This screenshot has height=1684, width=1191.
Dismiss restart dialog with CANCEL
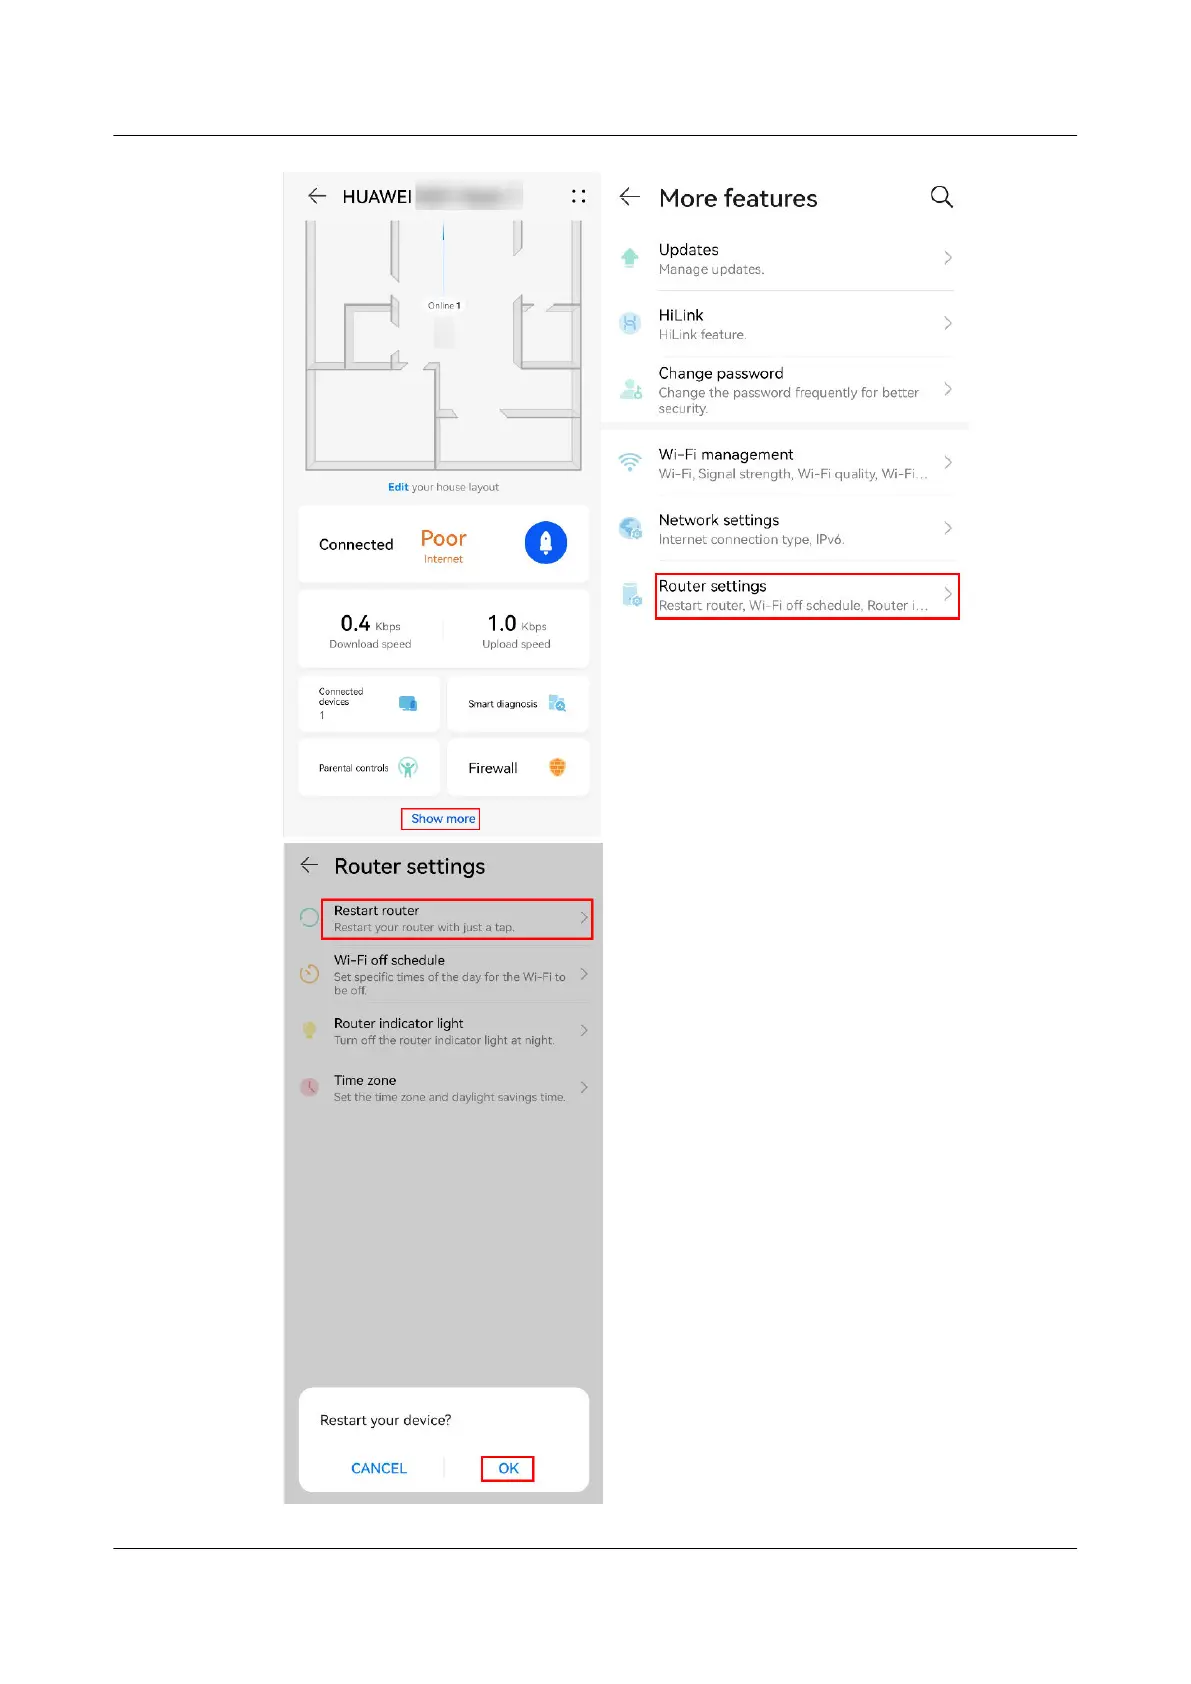pyautogui.click(x=379, y=1468)
